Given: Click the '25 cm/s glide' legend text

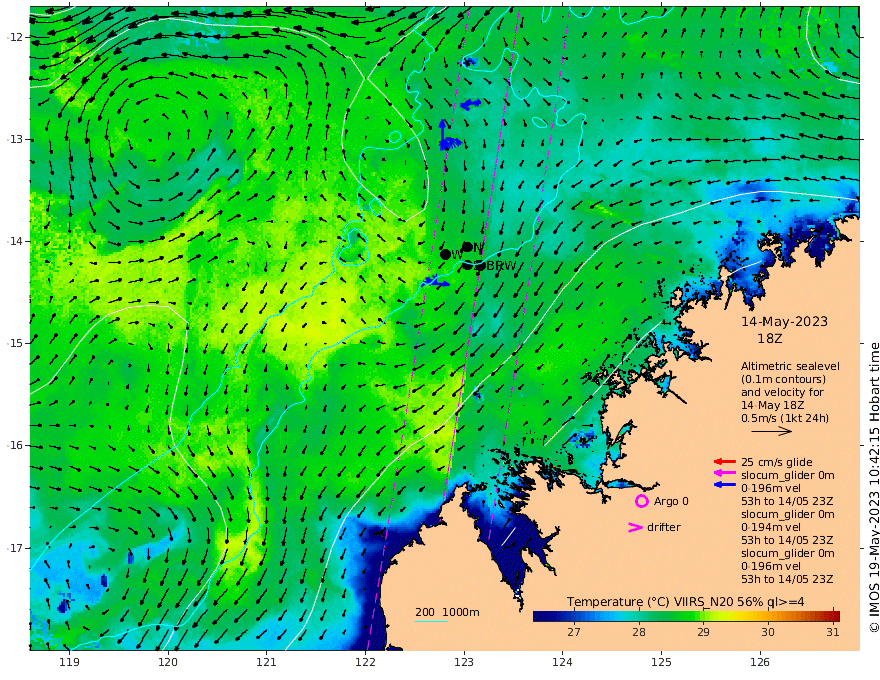Looking at the screenshot, I should click(777, 462).
